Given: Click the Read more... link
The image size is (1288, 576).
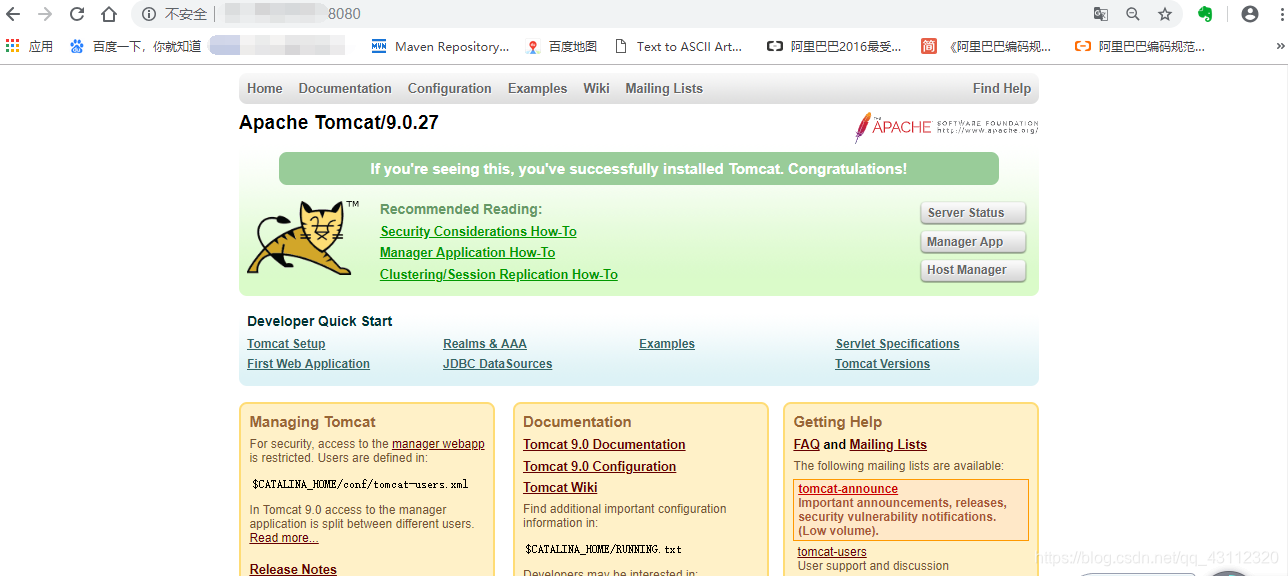Looking at the screenshot, I should (284, 538).
